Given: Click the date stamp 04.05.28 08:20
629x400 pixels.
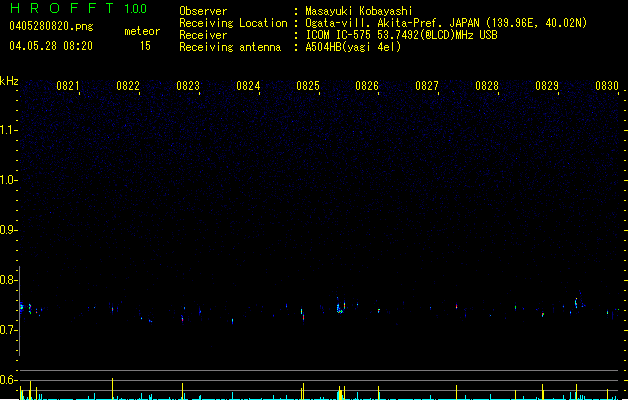Looking at the screenshot, I should [x=51, y=46].
